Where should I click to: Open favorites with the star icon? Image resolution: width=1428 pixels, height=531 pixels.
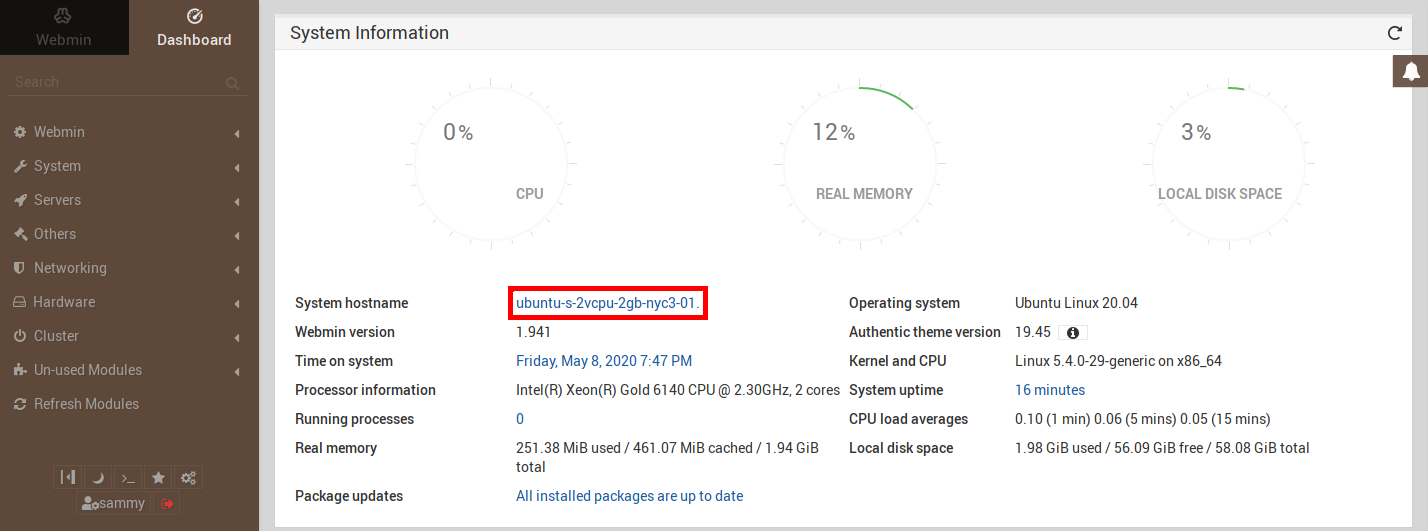(x=158, y=477)
